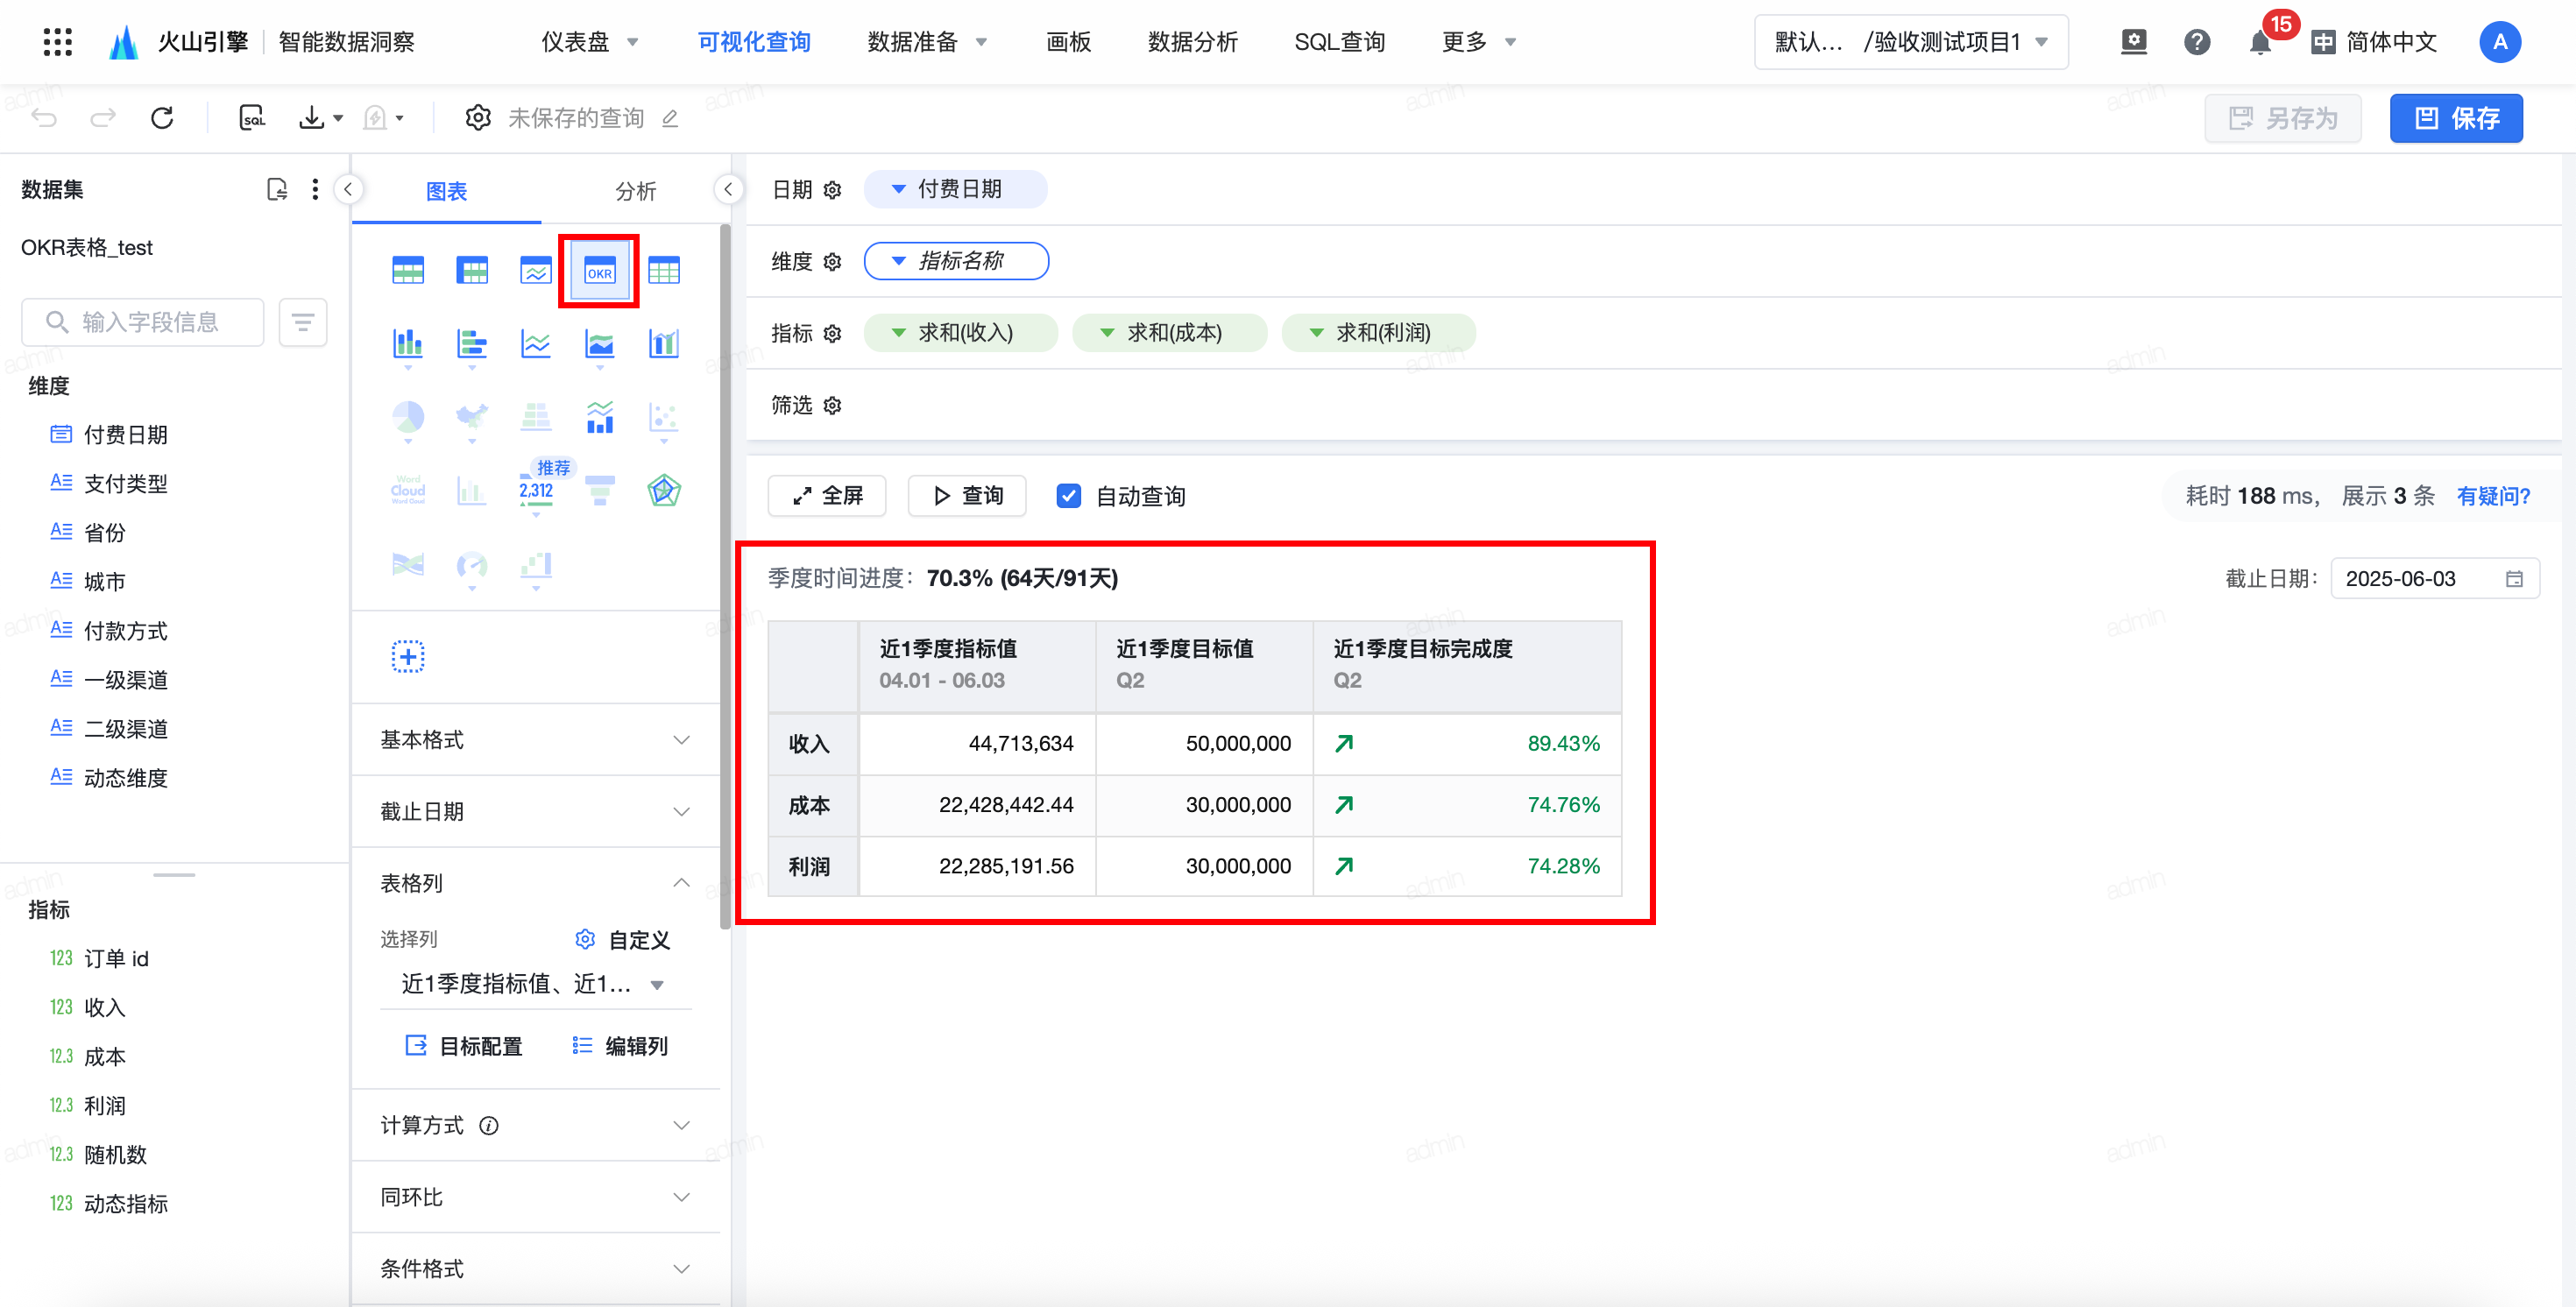2576x1307 pixels.
Task: Expand the 计算方式 section
Action: tap(536, 1126)
